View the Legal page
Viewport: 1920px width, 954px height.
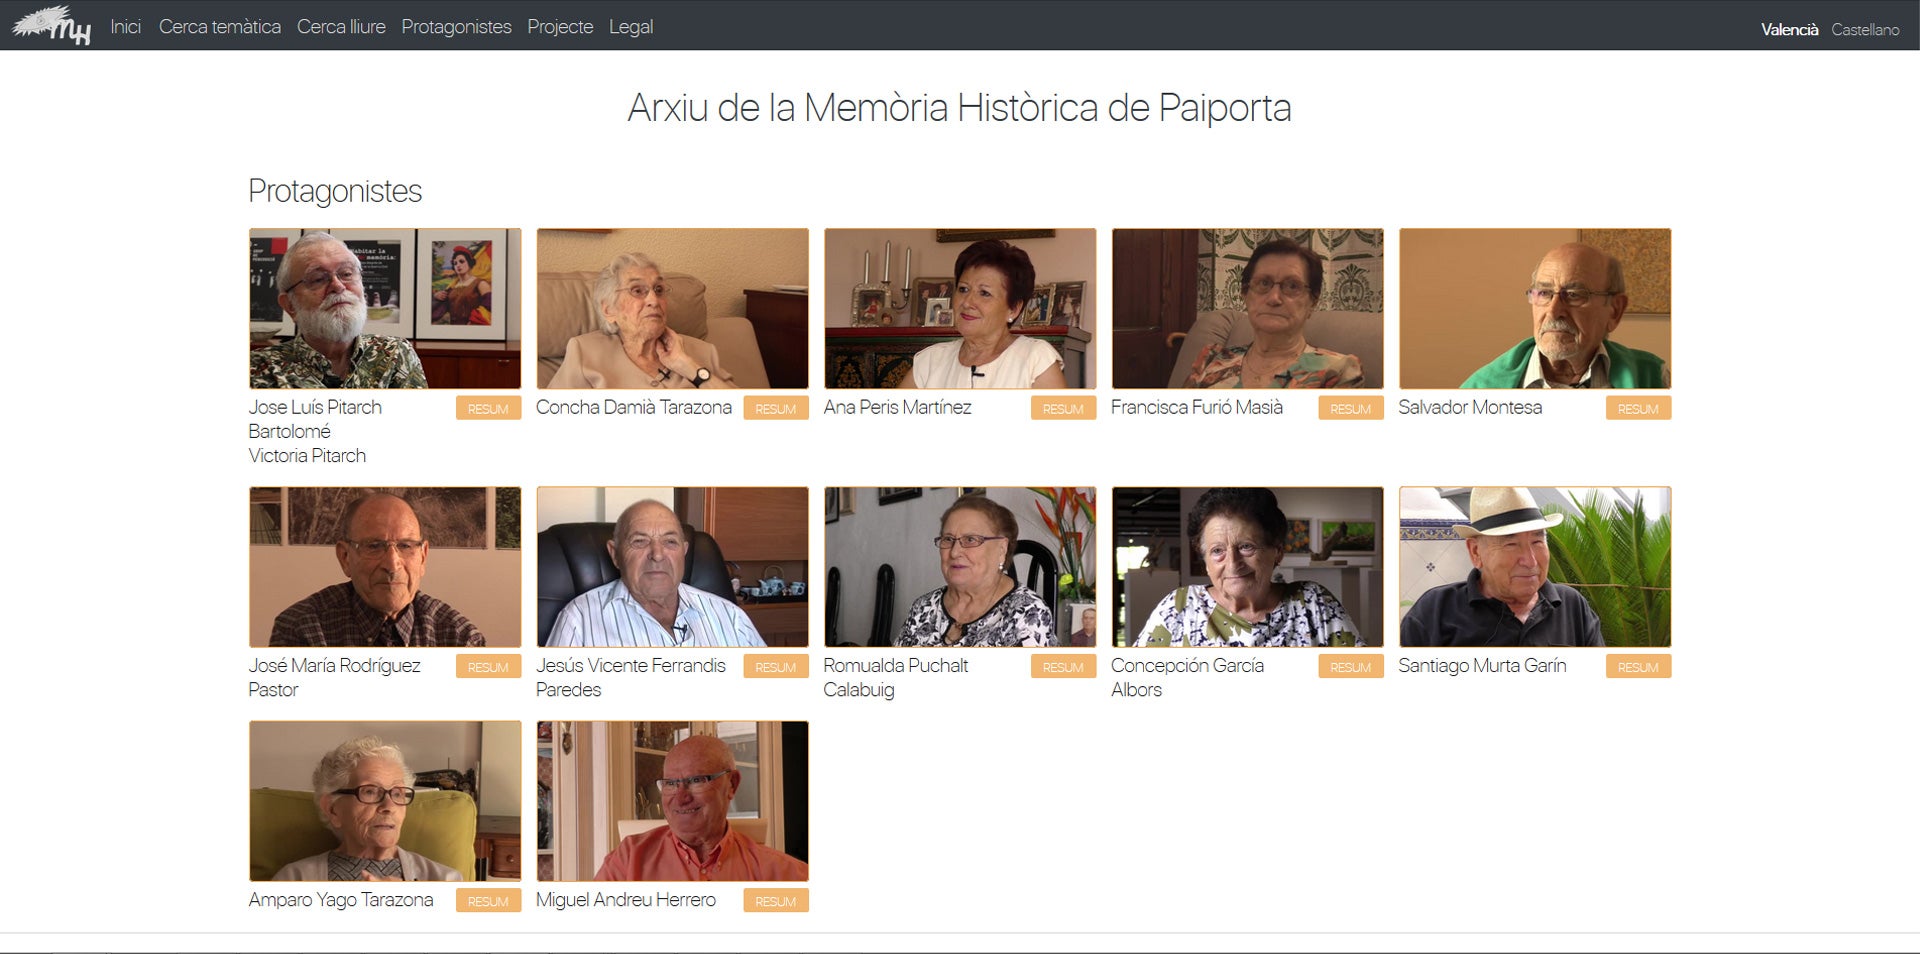point(630,27)
